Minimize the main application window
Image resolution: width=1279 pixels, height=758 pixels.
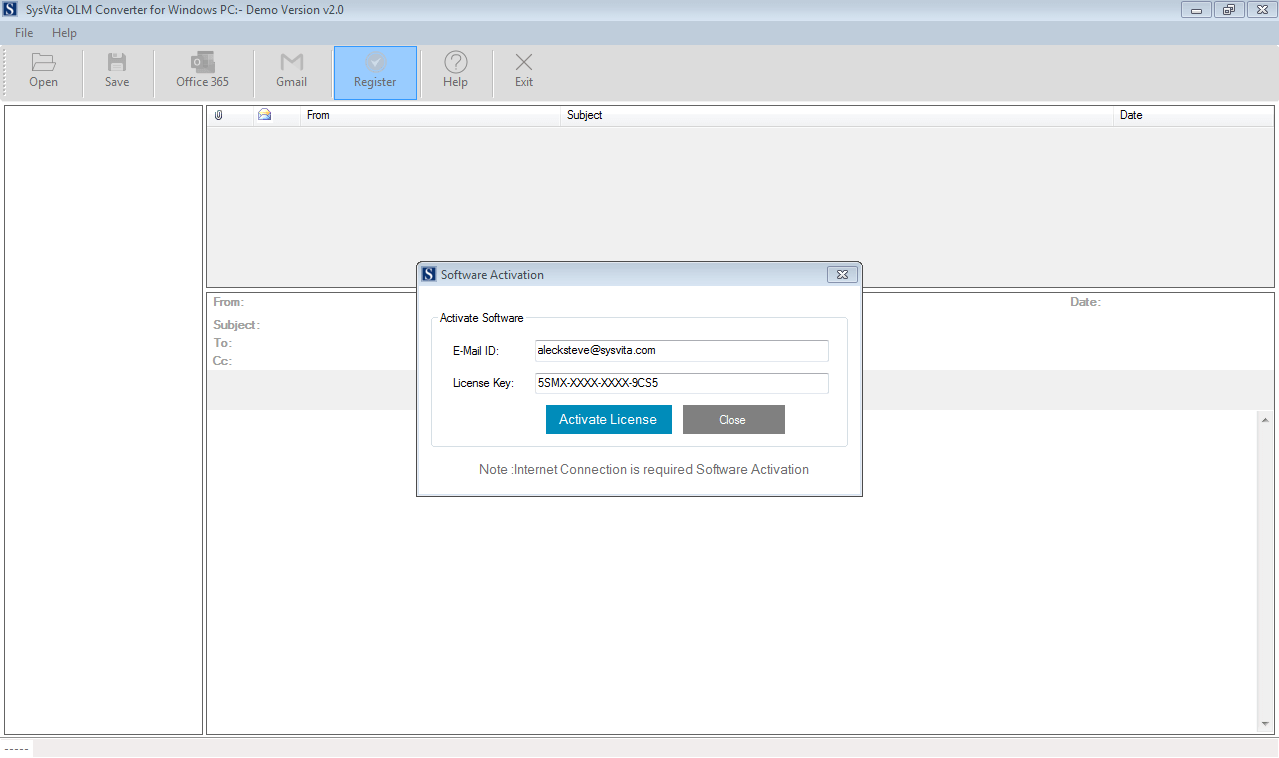(1195, 10)
